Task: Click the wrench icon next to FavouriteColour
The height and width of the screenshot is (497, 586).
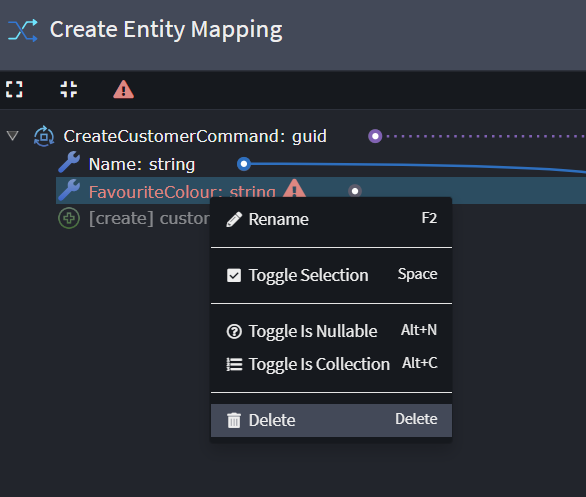Action: 69,190
